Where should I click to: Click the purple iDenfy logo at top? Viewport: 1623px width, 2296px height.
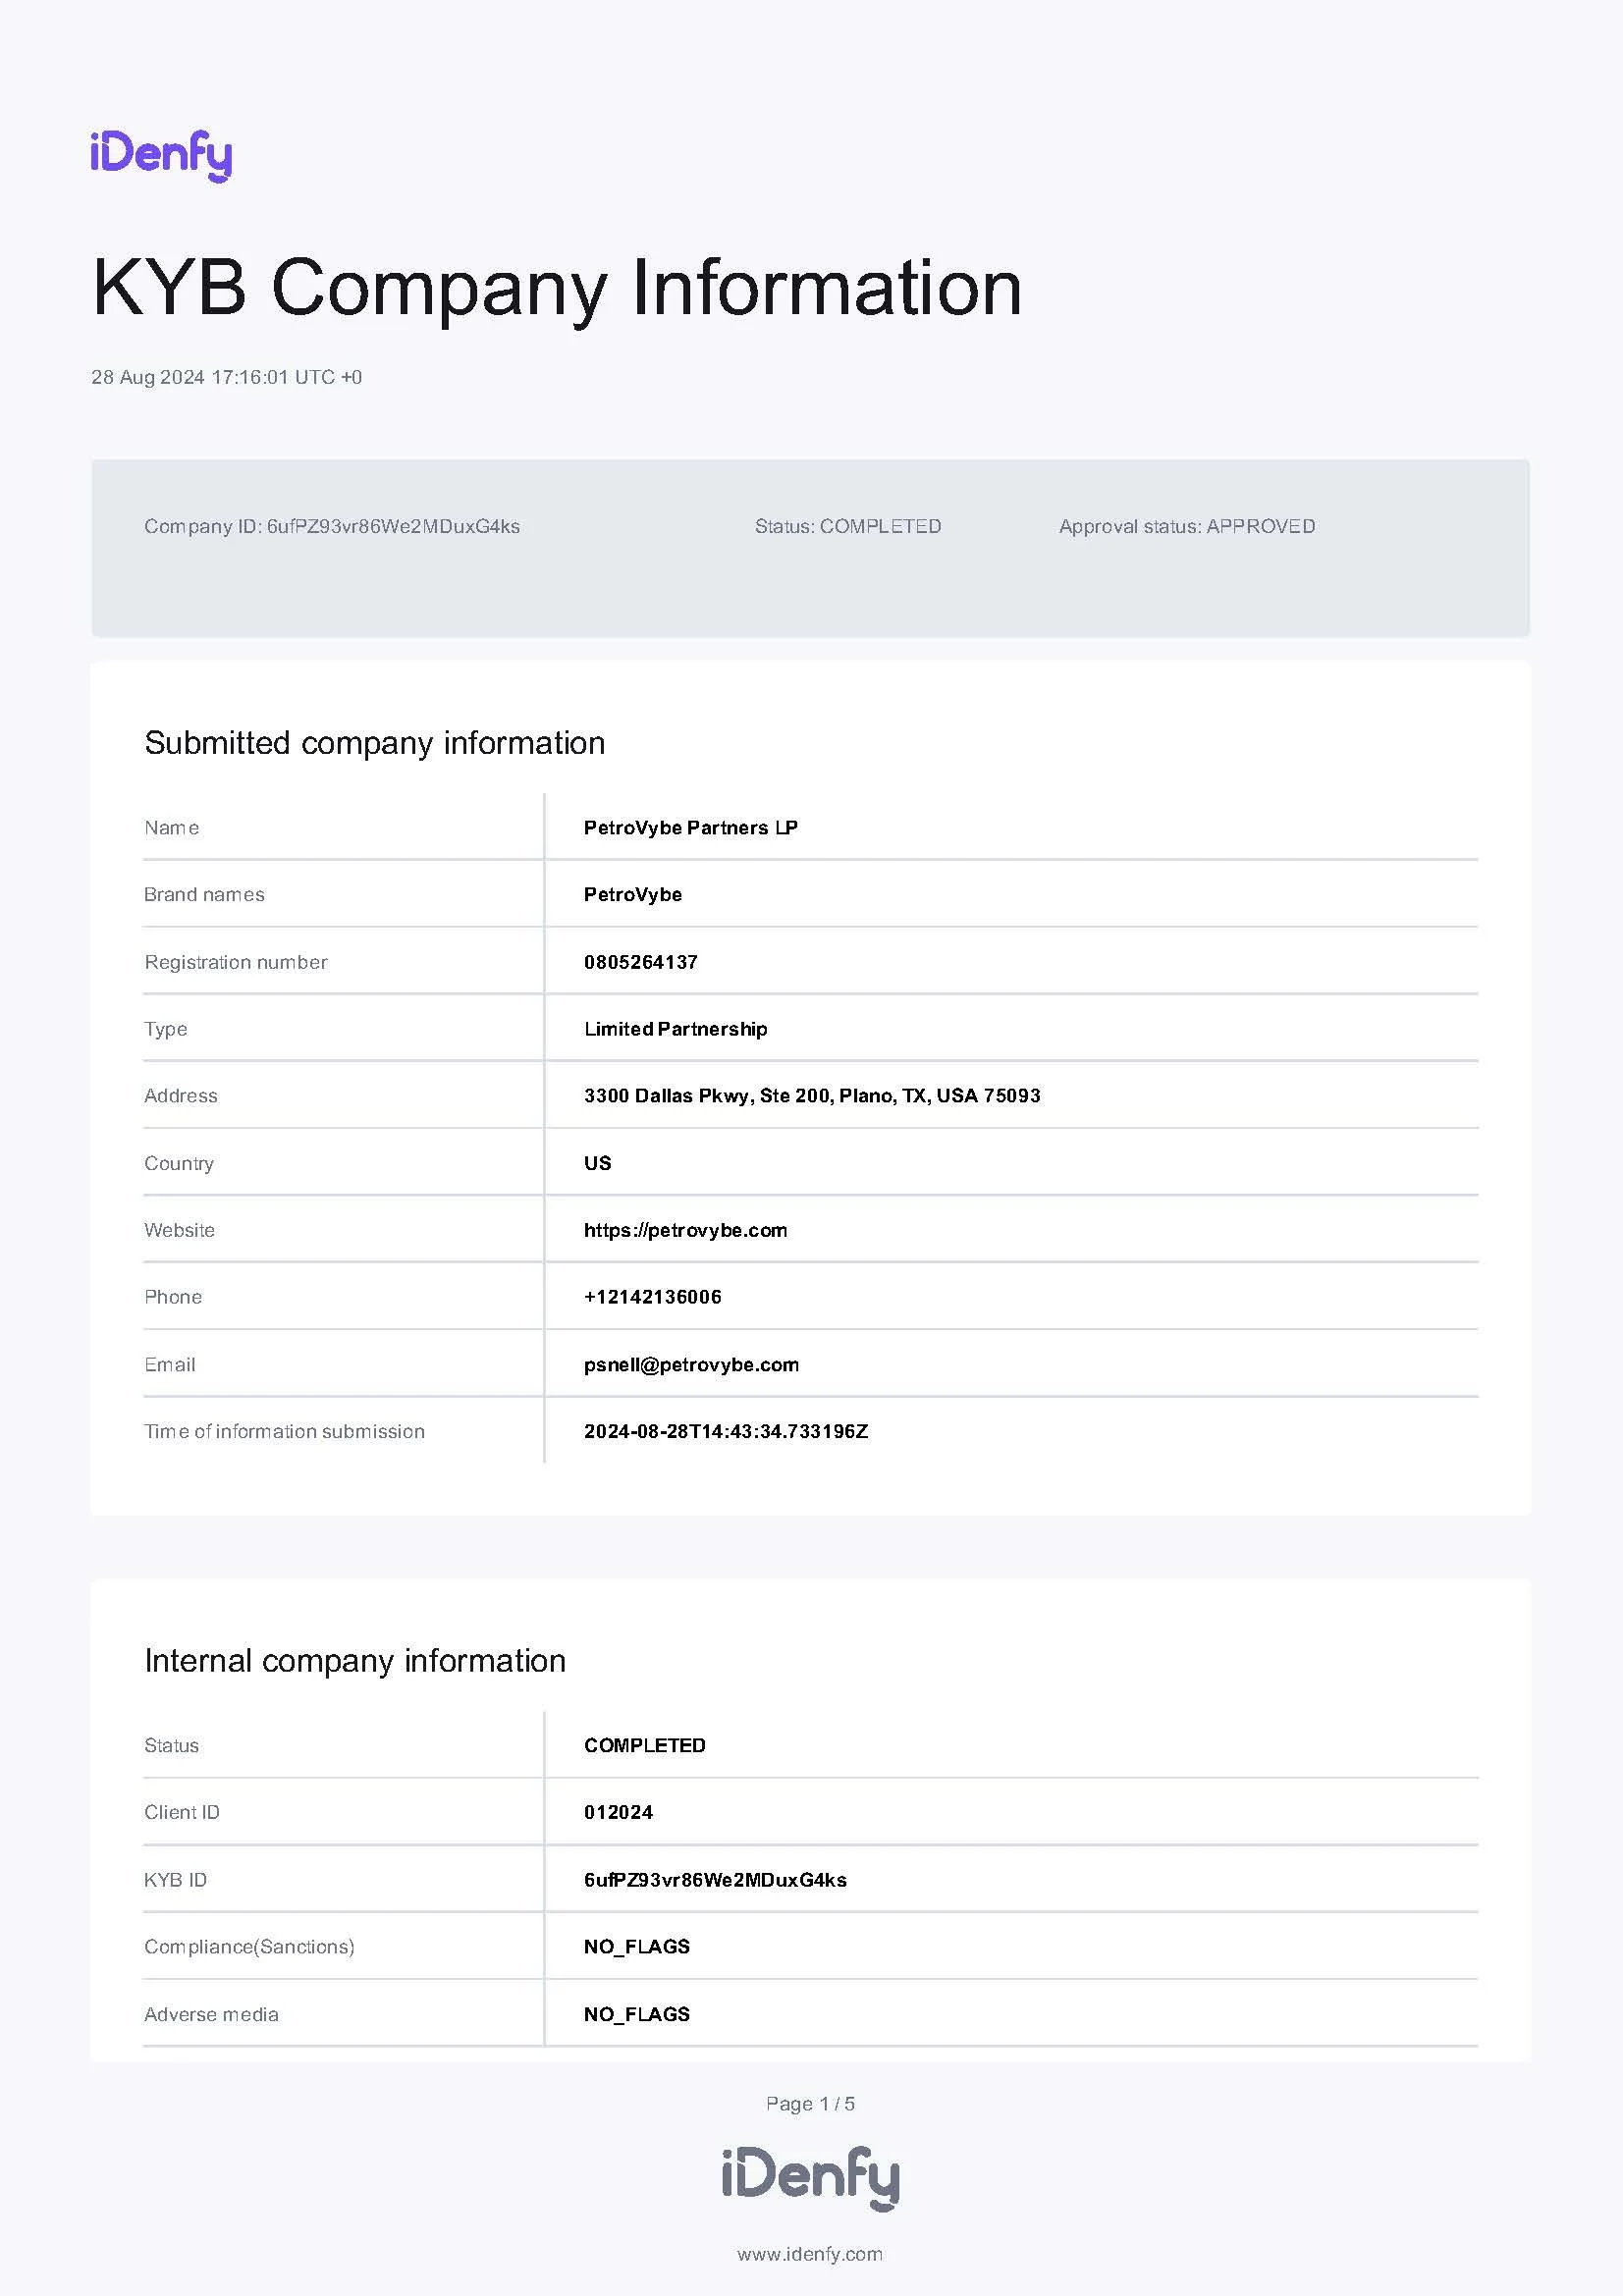coord(161,156)
